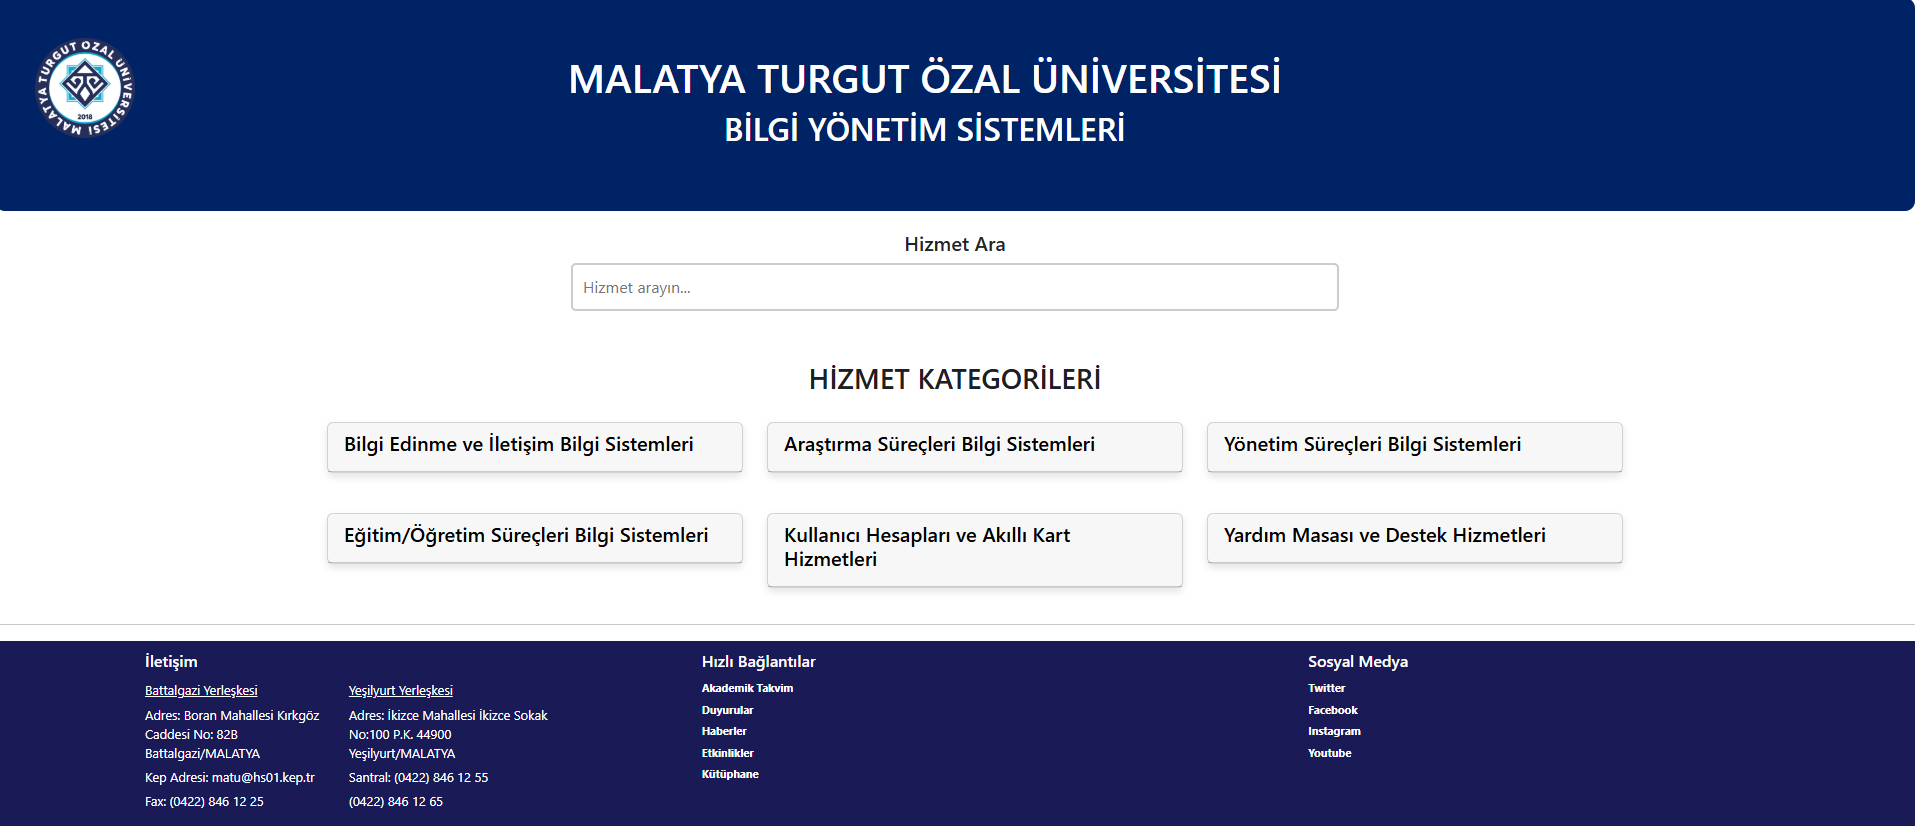Click the Kep Adresi matu@hs01.kep.tr text
Image resolution: width=1915 pixels, height=826 pixels.
pyautogui.click(x=230, y=778)
